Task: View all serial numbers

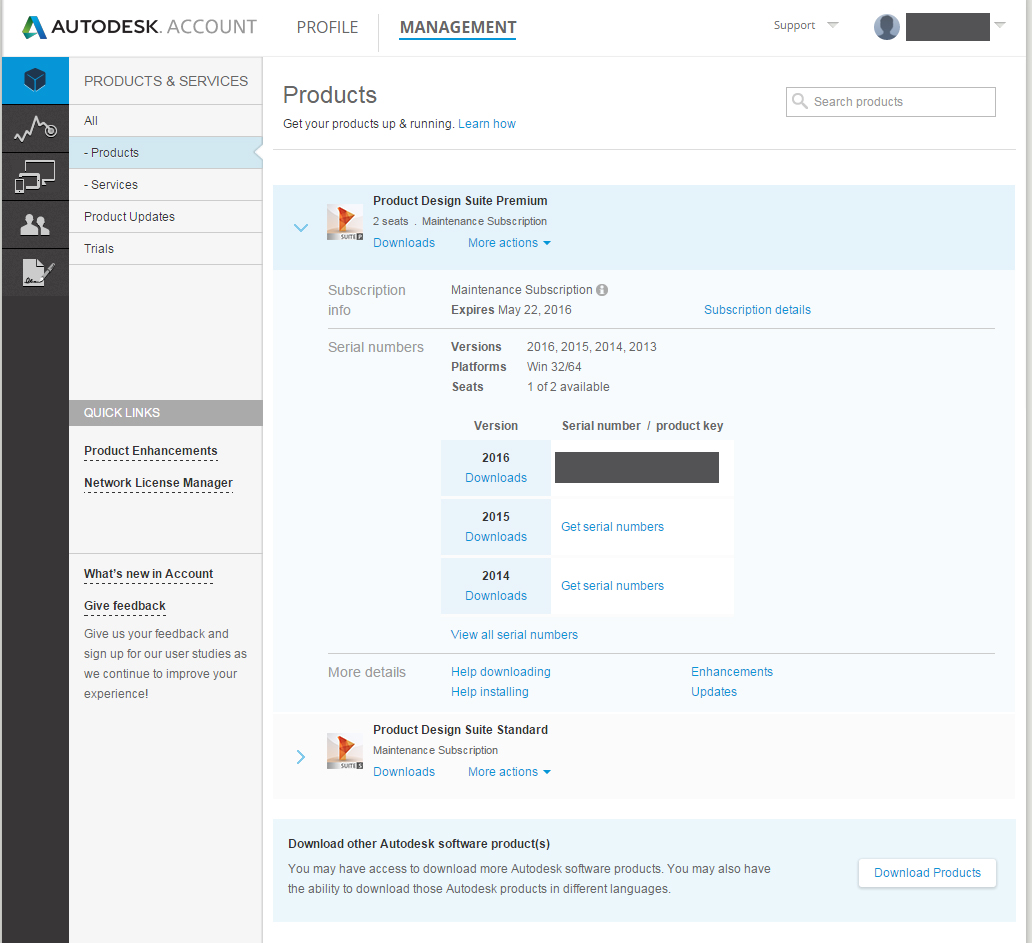Action: click(514, 634)
